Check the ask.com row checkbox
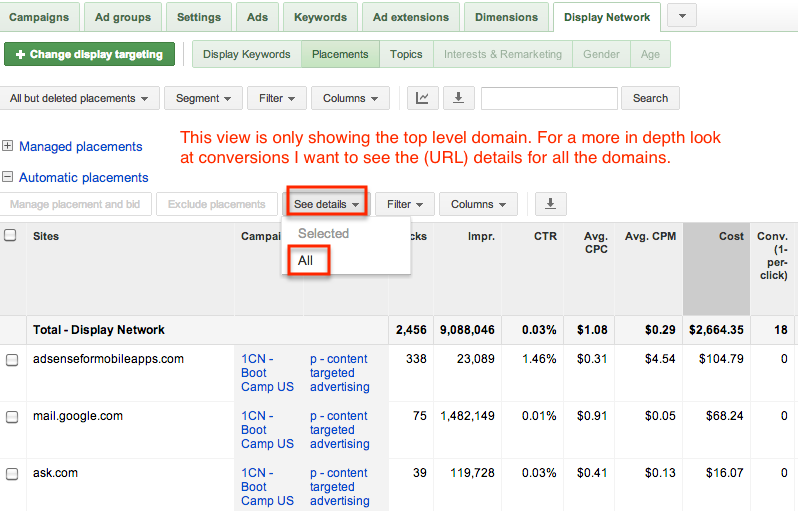This screenshot has width=798, height=511. click(12, 474)
